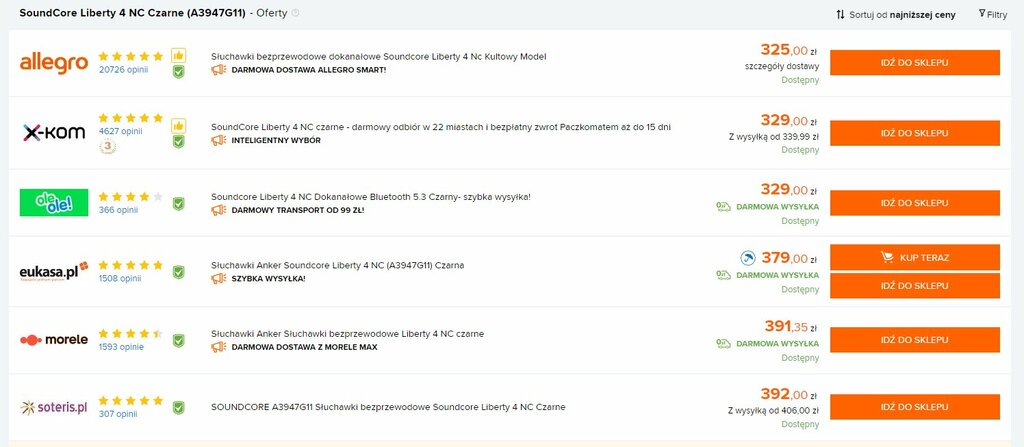This screenshot has width=1024, height=447.
Task: Click the ole ole four-star rating
Action: pyautogui.click(x=131, y=197)
